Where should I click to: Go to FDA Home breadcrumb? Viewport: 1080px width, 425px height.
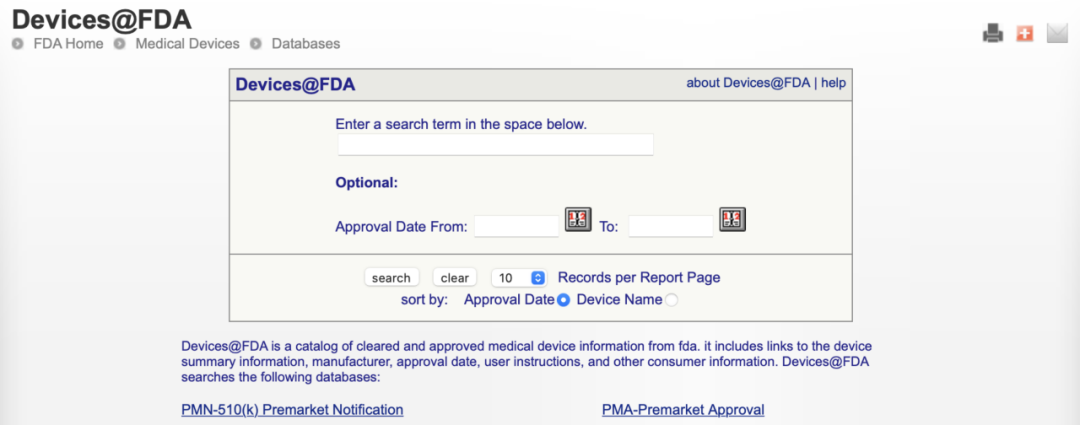coord(68,44)
